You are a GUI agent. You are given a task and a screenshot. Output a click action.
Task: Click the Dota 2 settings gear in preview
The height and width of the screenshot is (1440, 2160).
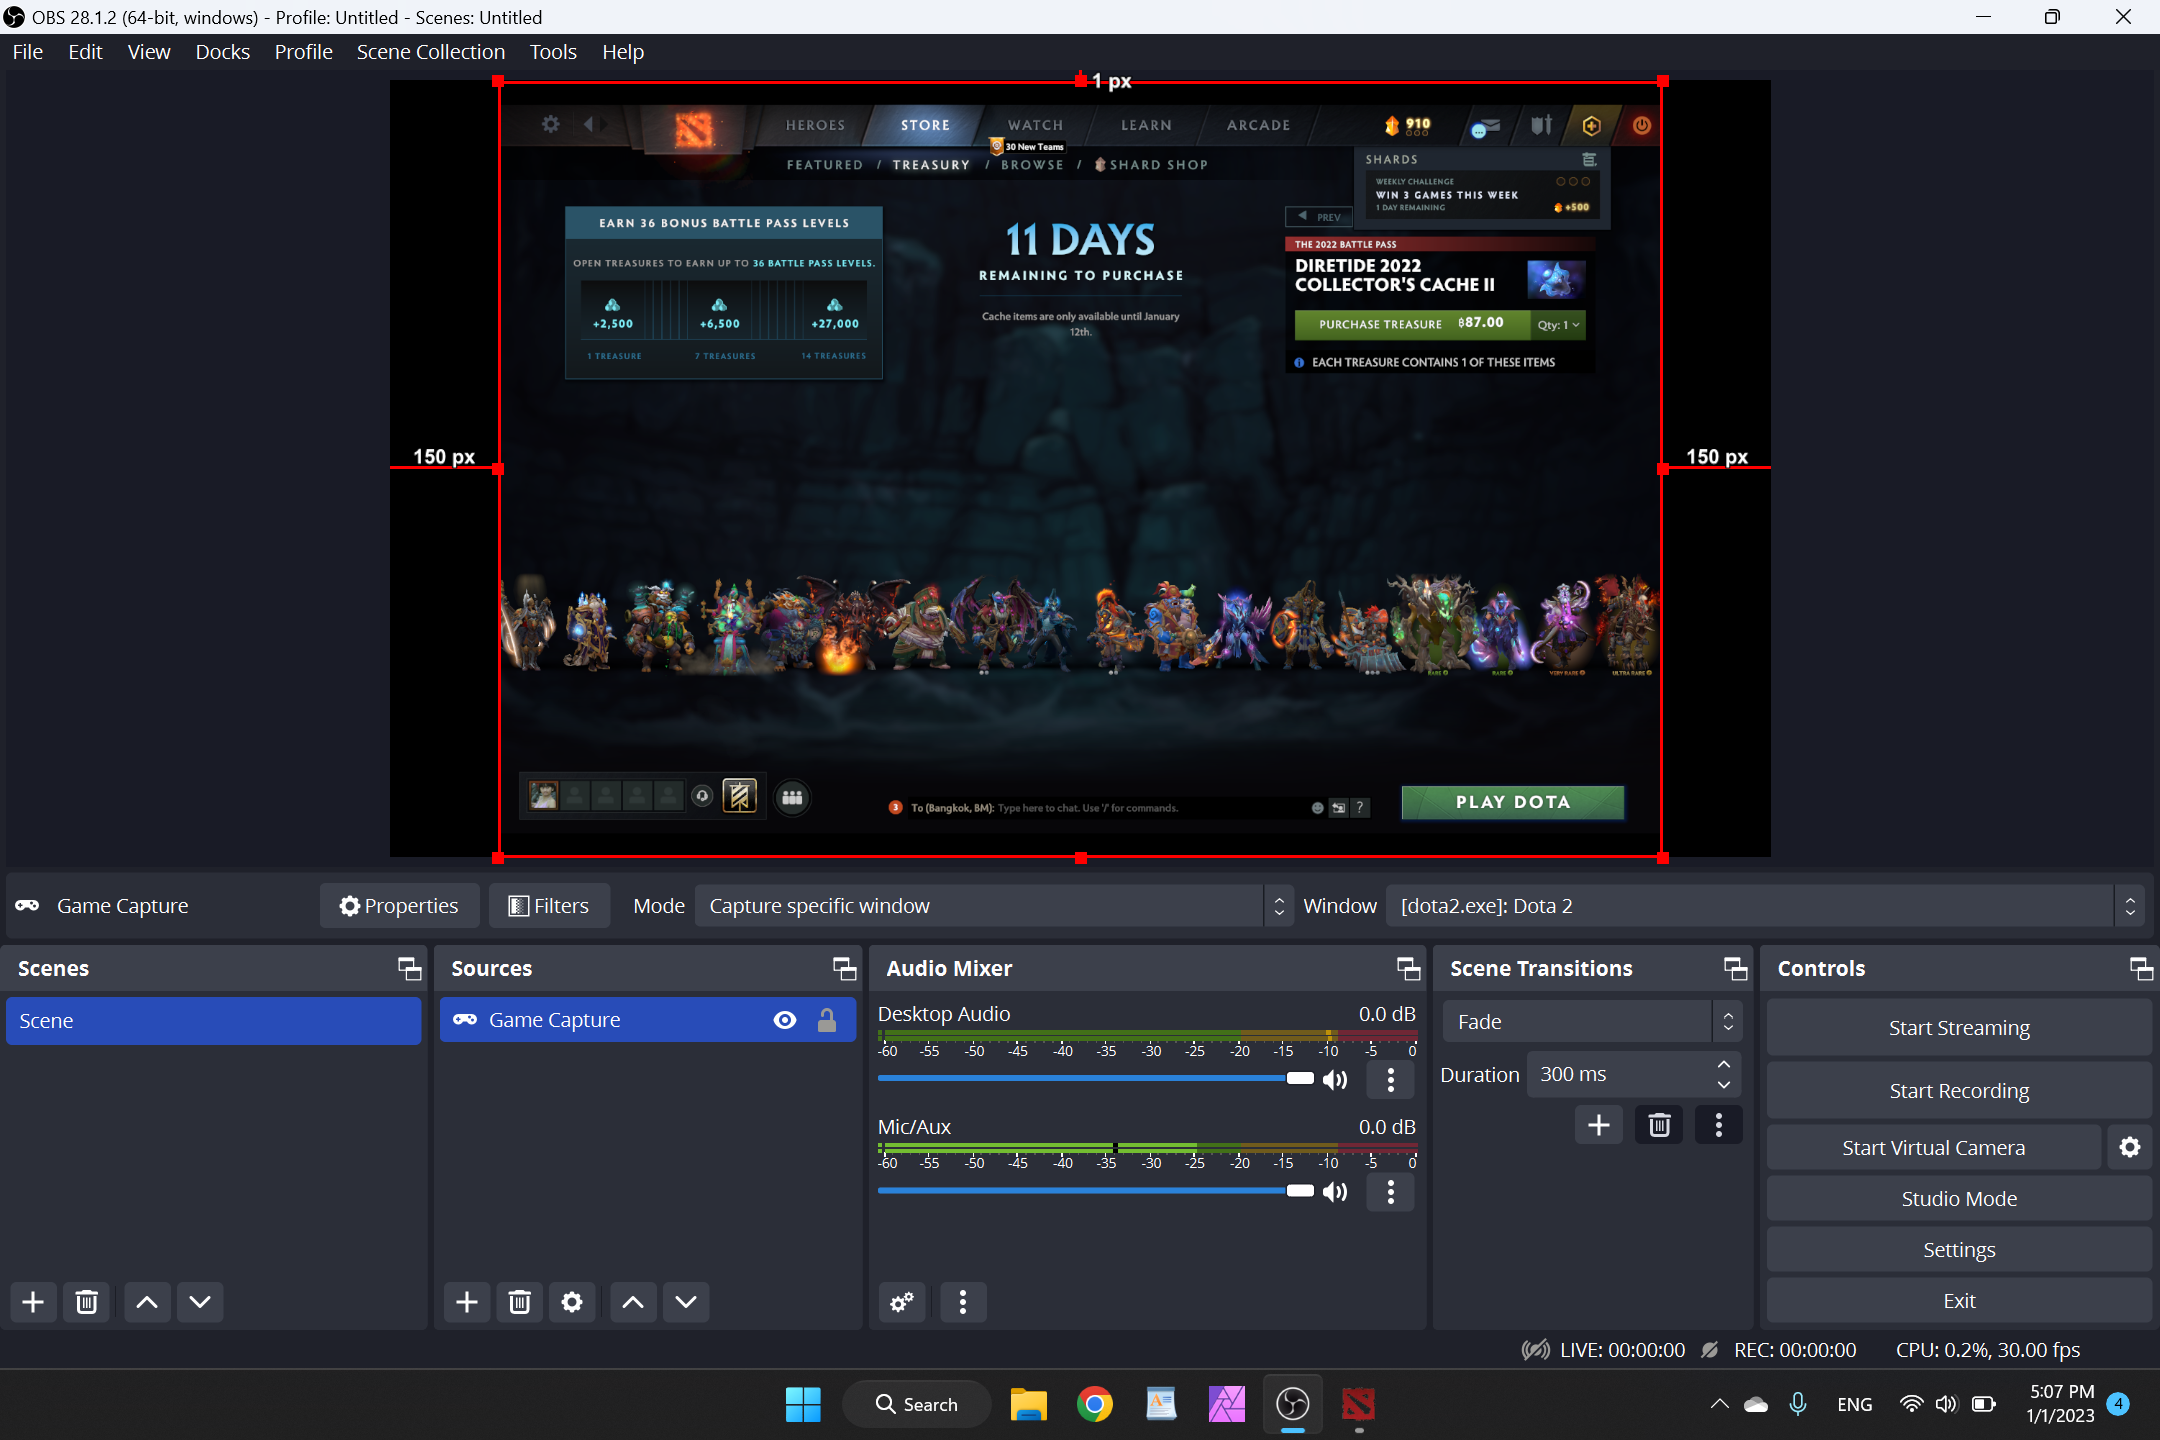point(551,125)
